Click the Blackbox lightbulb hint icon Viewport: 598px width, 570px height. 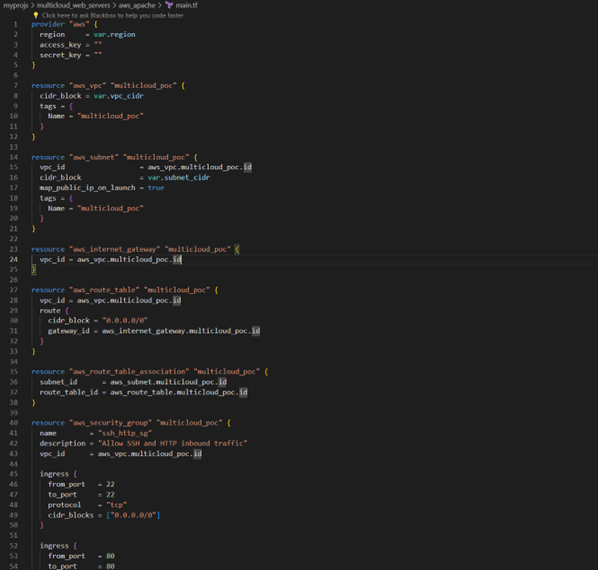(x=35, y=15)
